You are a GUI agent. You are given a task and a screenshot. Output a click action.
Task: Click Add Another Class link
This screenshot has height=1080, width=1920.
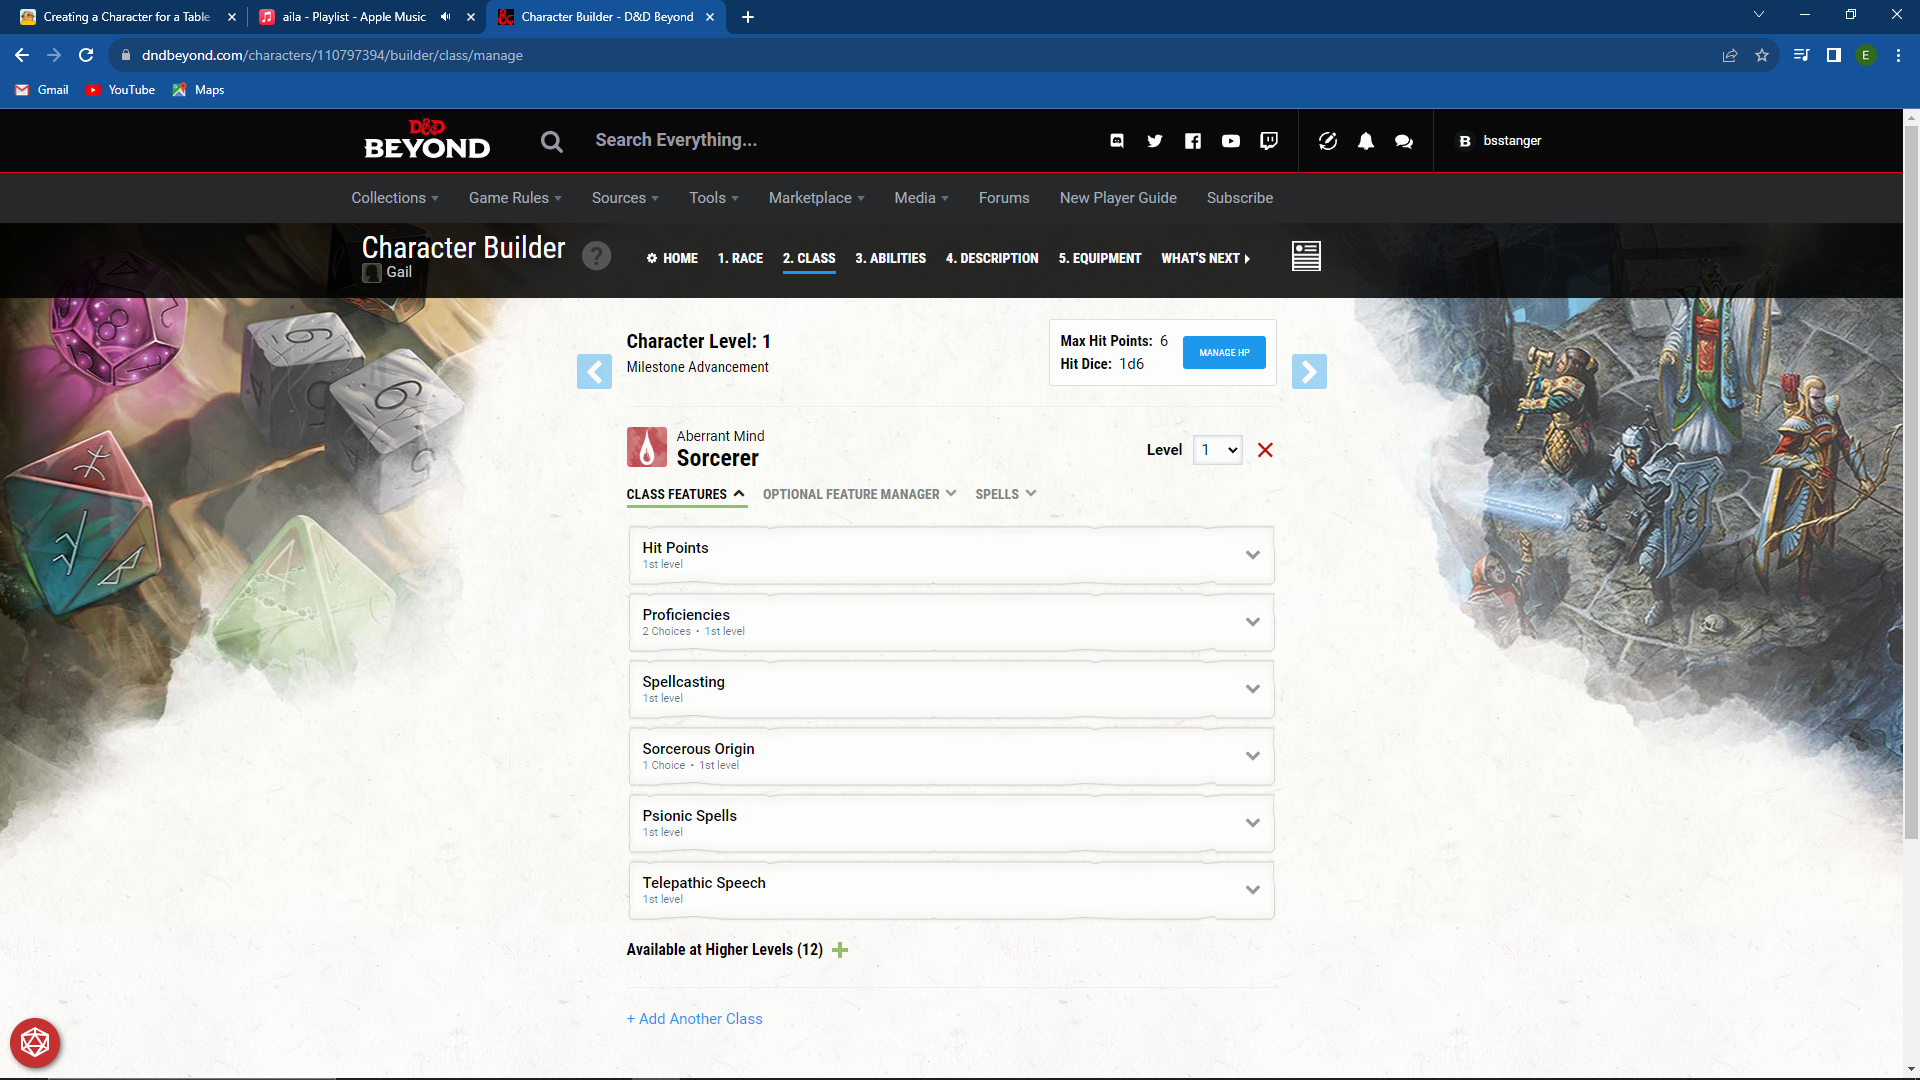695,1019
